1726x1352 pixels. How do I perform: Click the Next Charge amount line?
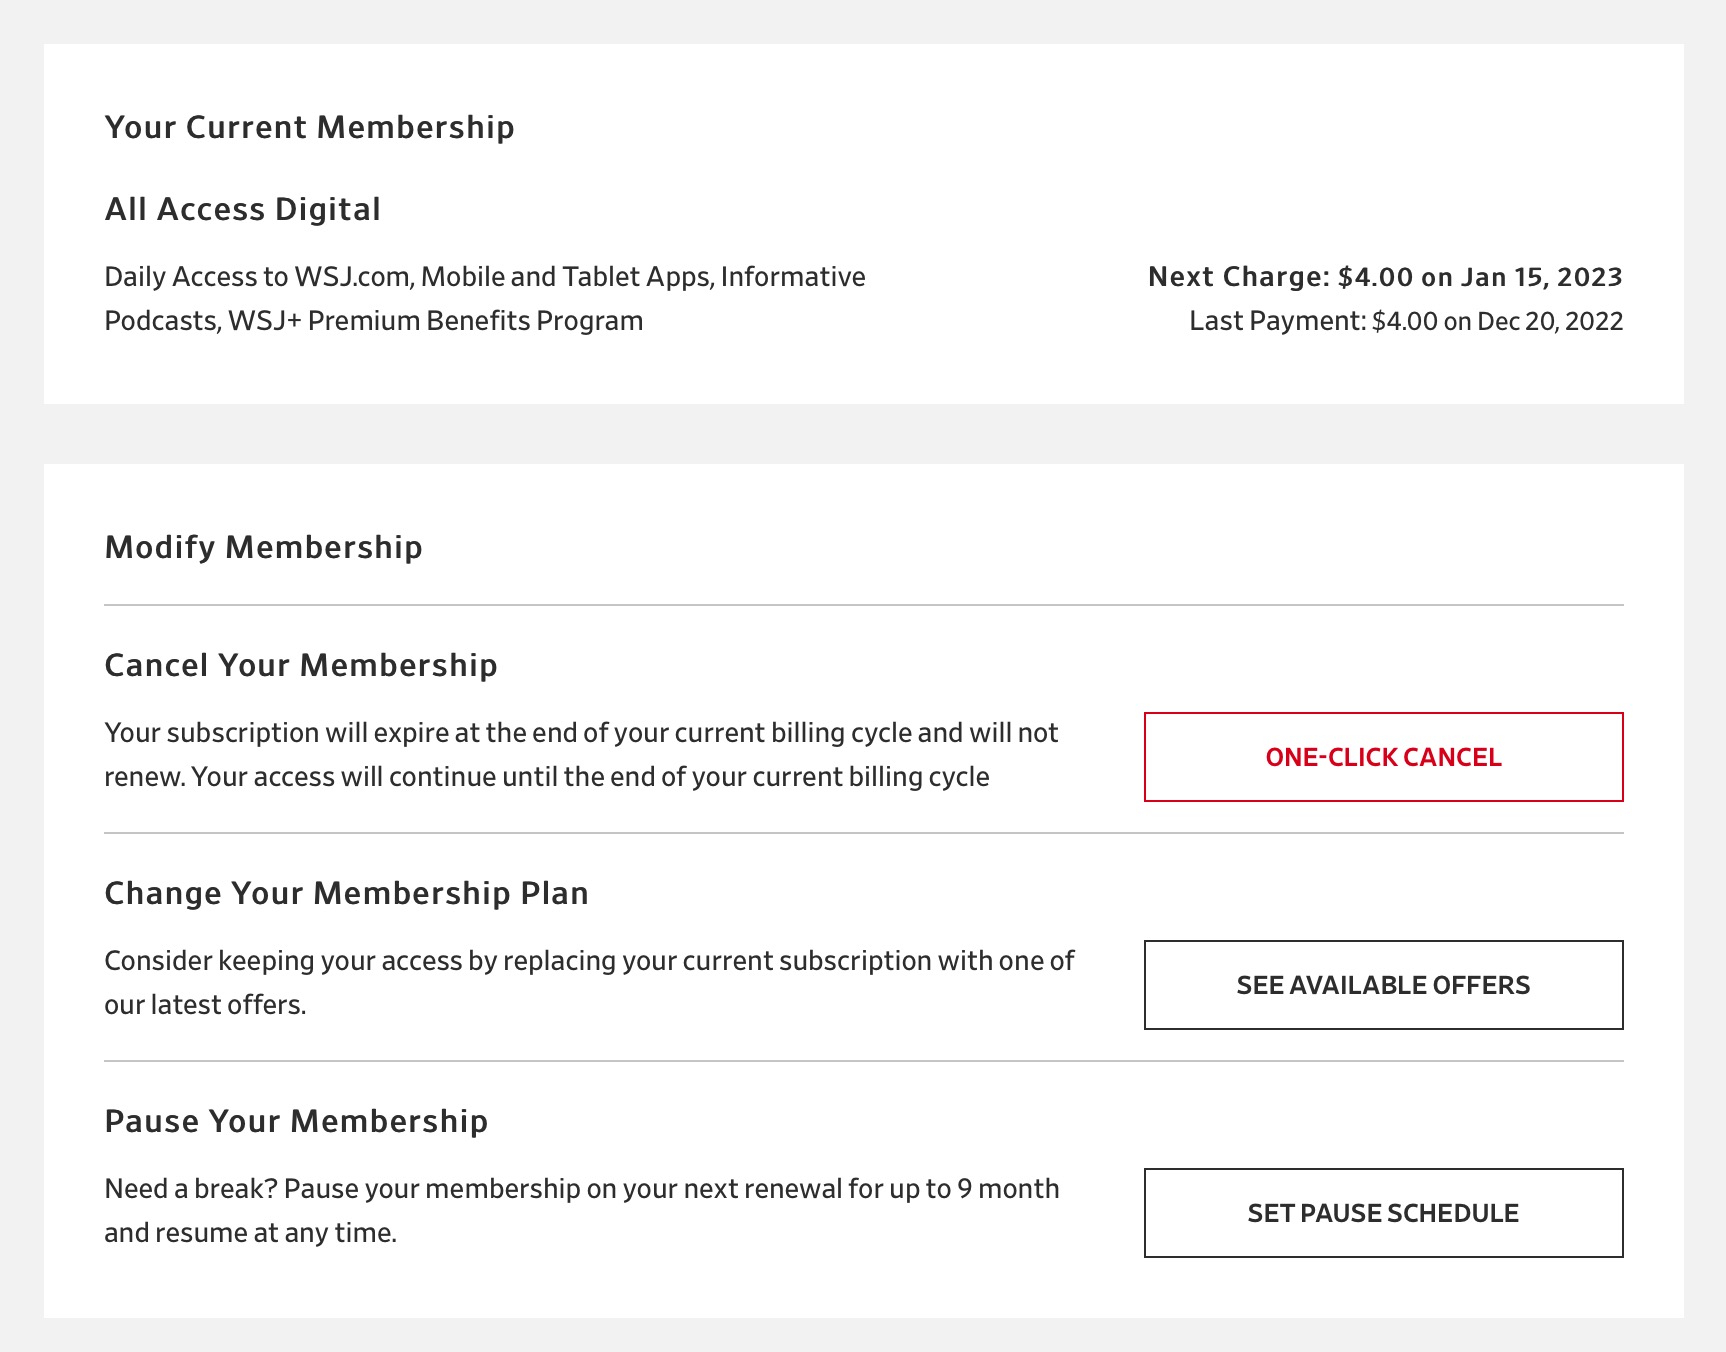(x=1385, y=277)
